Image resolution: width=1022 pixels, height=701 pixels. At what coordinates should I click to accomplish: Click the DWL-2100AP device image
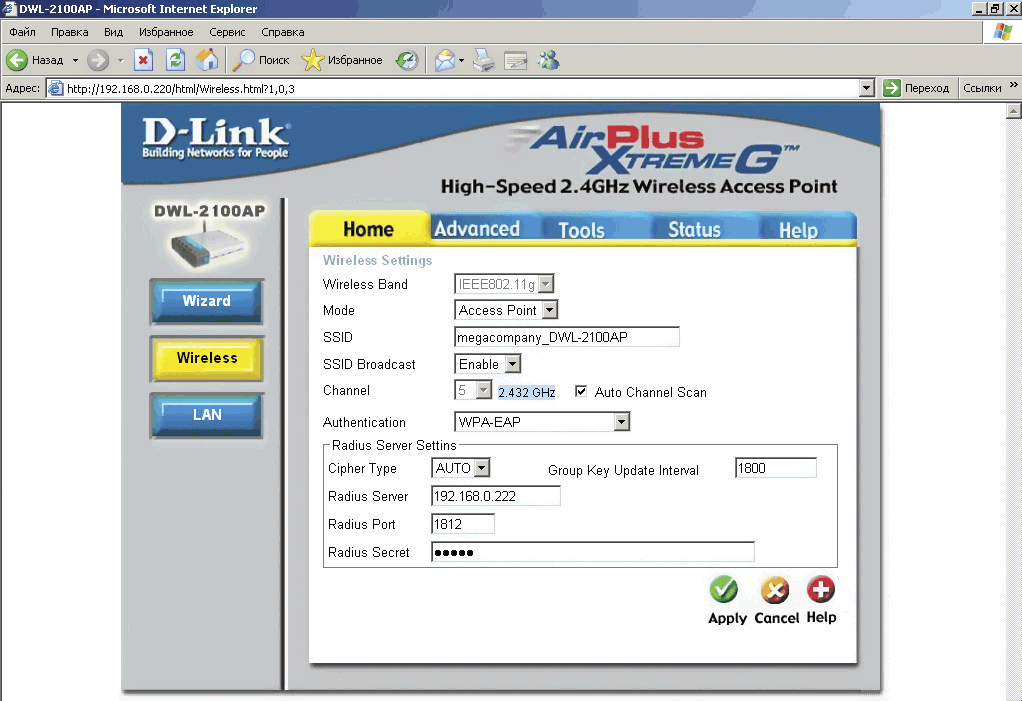[x=209, y=246]
